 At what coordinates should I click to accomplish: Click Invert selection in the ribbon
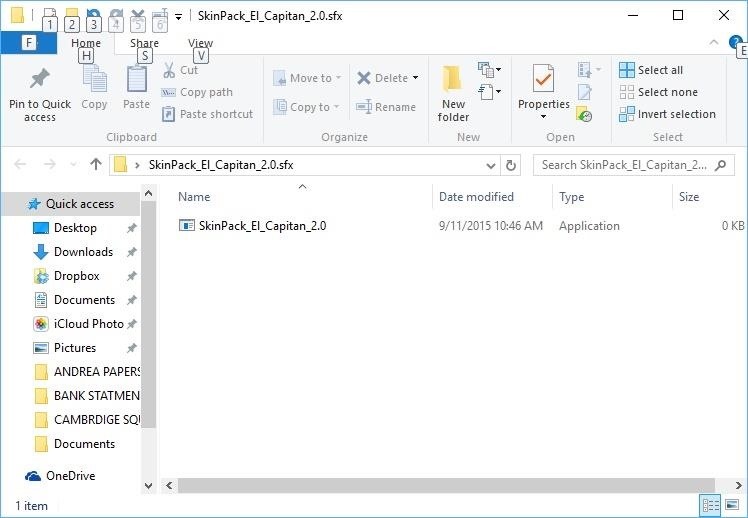coord(667,114)
